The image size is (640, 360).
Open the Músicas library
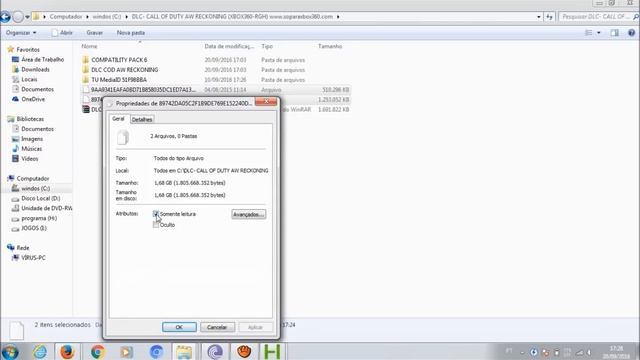[x=31, y=149]
